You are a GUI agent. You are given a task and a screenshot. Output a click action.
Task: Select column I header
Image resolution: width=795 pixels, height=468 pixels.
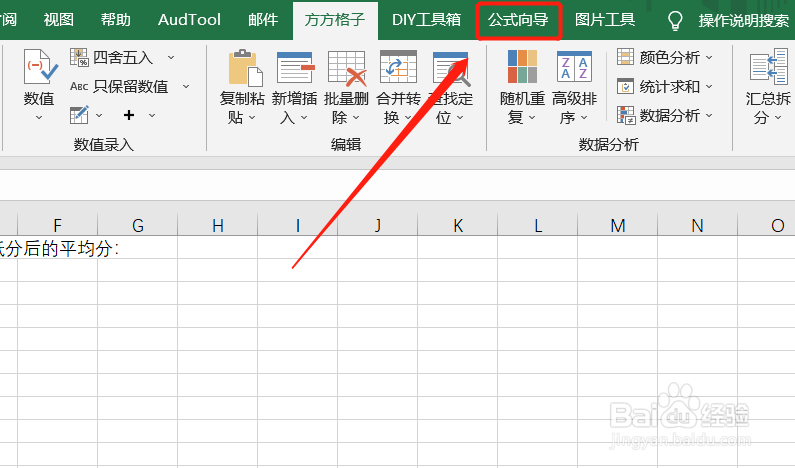point(298,225)
